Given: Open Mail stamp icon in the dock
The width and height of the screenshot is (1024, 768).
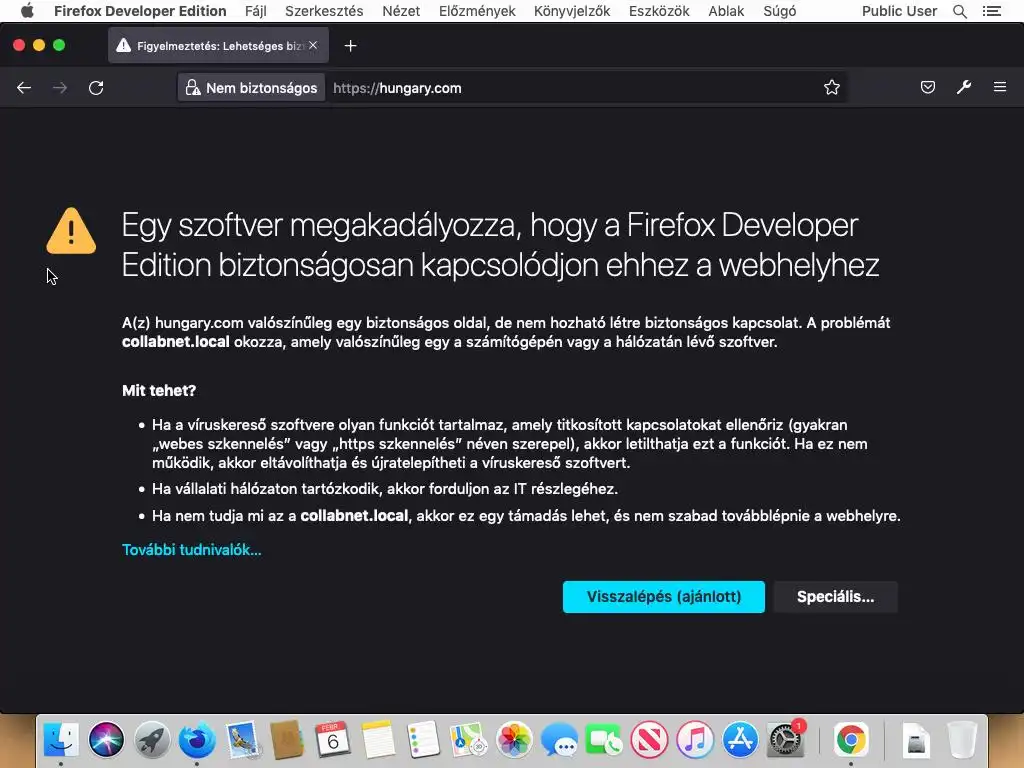Looking at the screenshot, I should pyautogui.click(x=243, y=740).
